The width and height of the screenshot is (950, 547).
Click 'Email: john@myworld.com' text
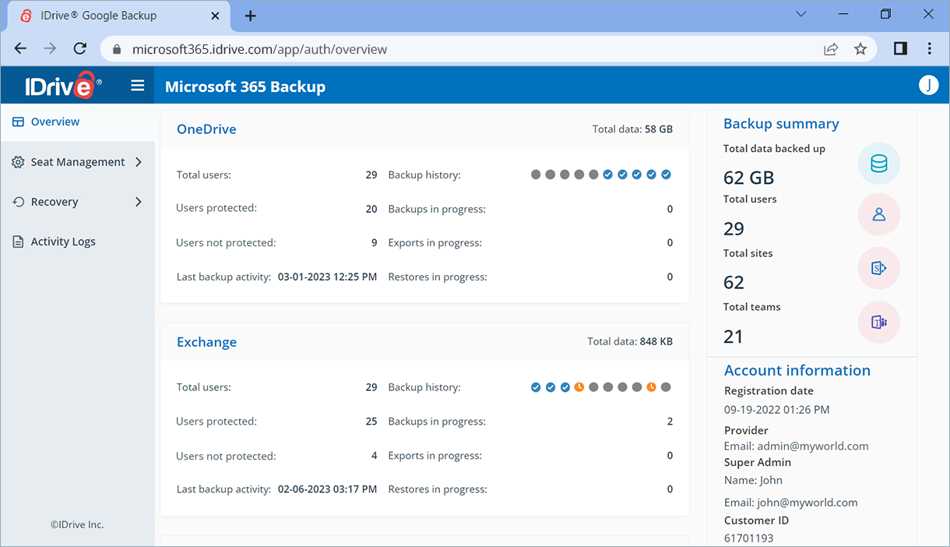[791, 503]
